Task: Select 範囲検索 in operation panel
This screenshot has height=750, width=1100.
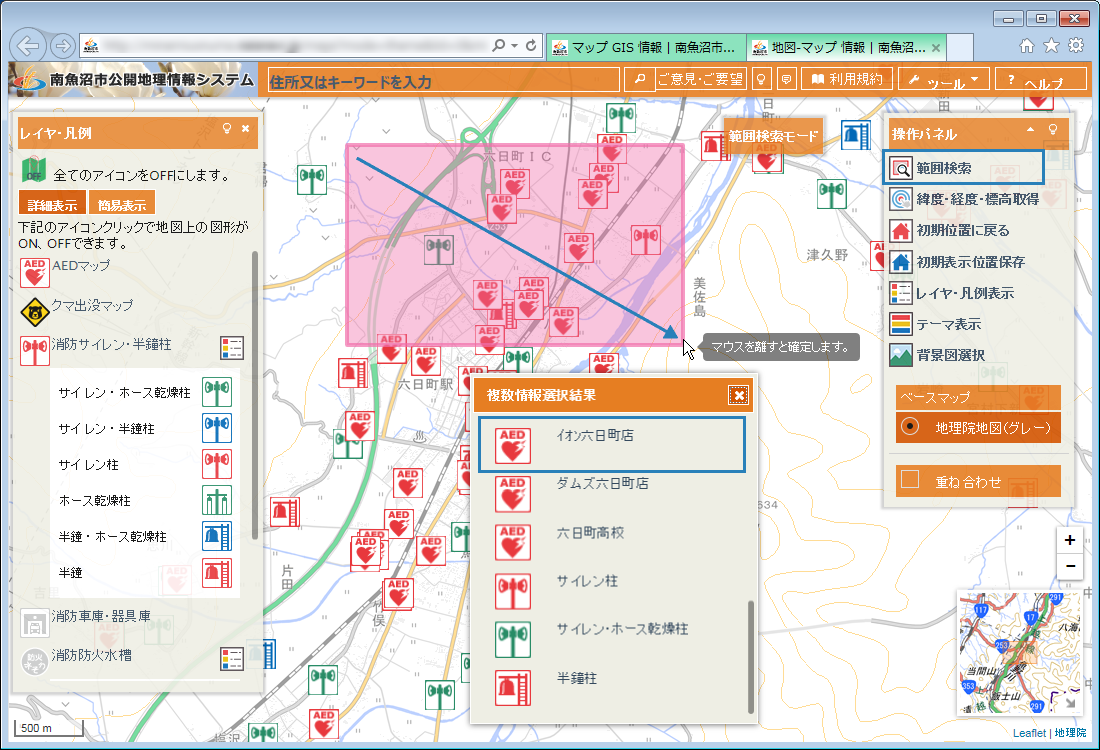Action: tap(963, 168)
